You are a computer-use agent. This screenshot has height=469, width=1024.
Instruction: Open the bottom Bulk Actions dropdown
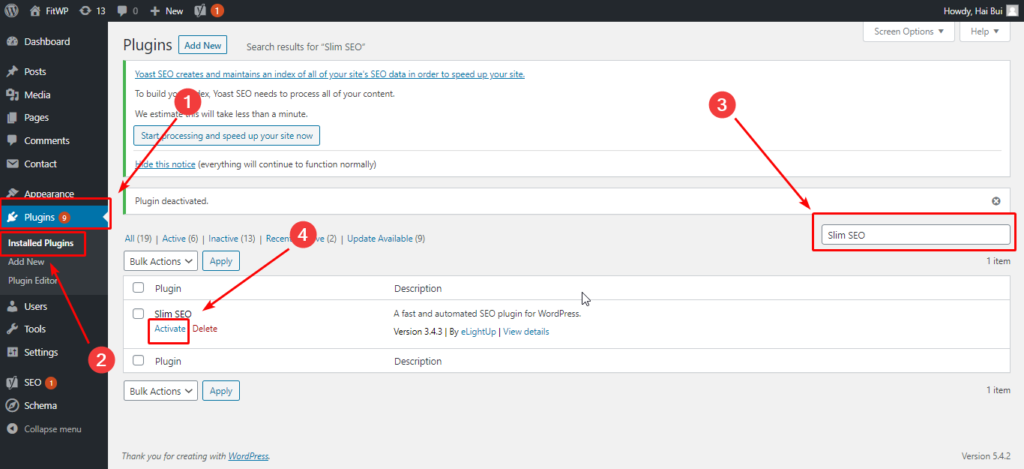point(161,391)
